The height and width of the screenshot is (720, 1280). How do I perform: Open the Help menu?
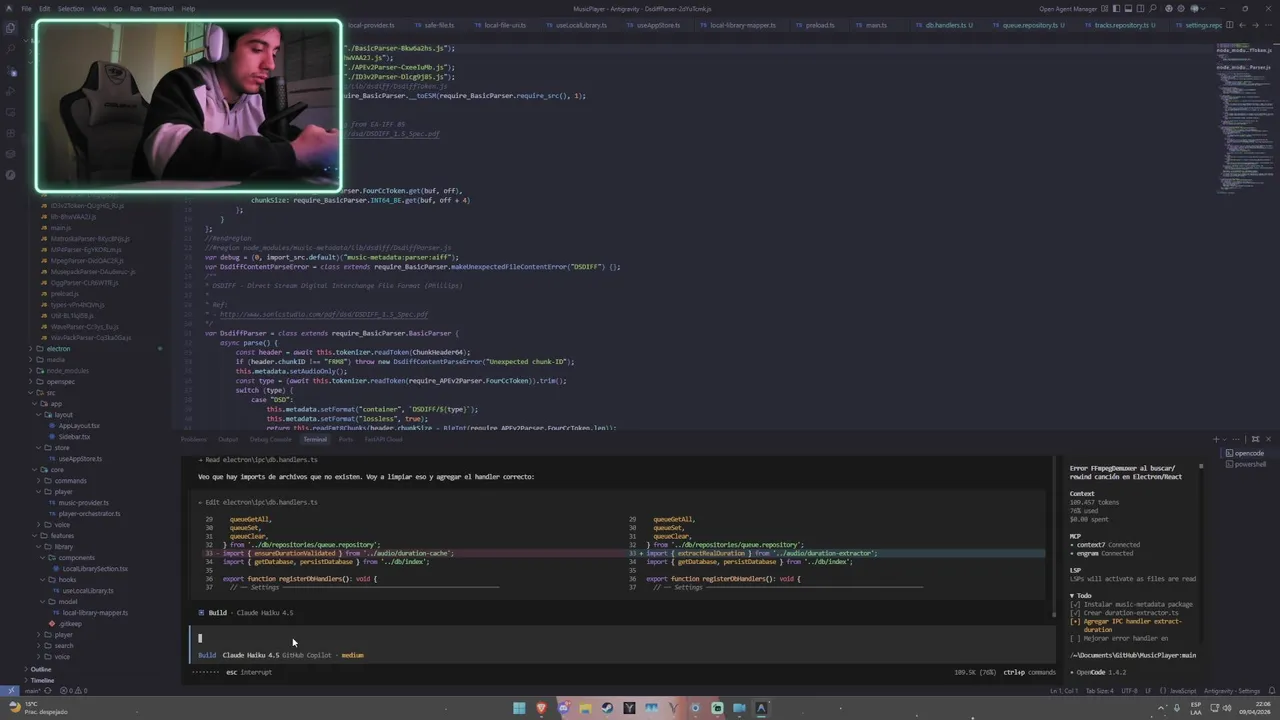click(188, 8)
